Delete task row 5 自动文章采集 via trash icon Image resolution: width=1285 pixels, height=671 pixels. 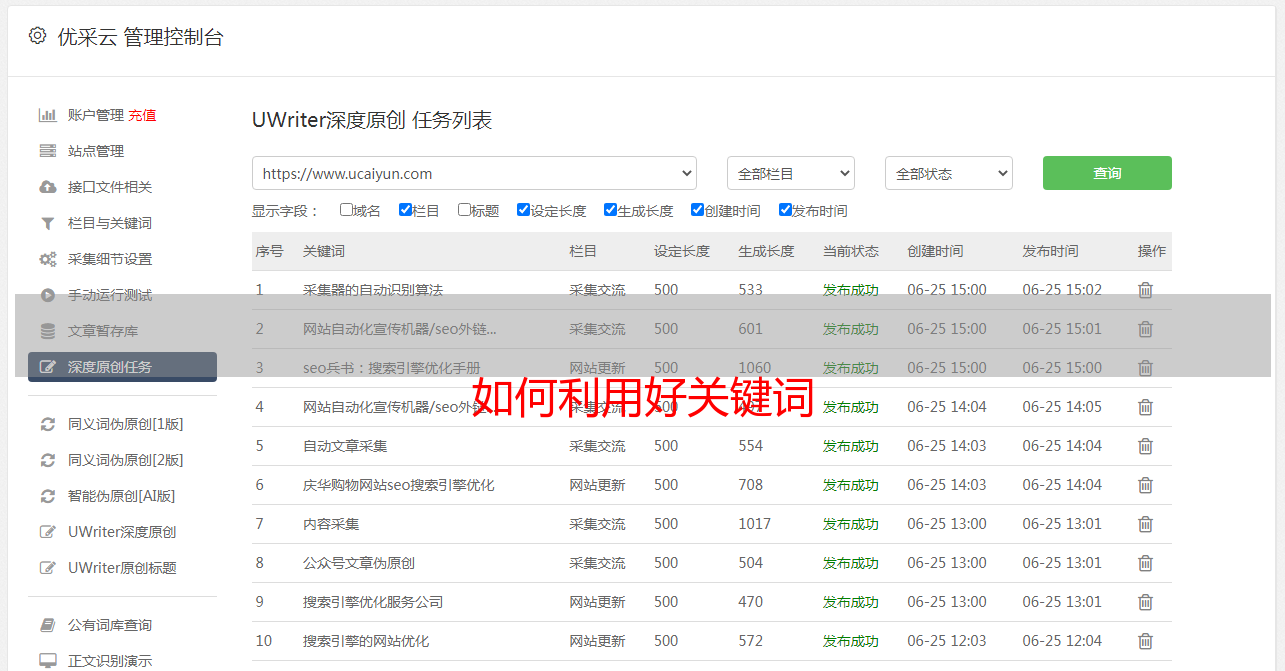pos(1145,446)
